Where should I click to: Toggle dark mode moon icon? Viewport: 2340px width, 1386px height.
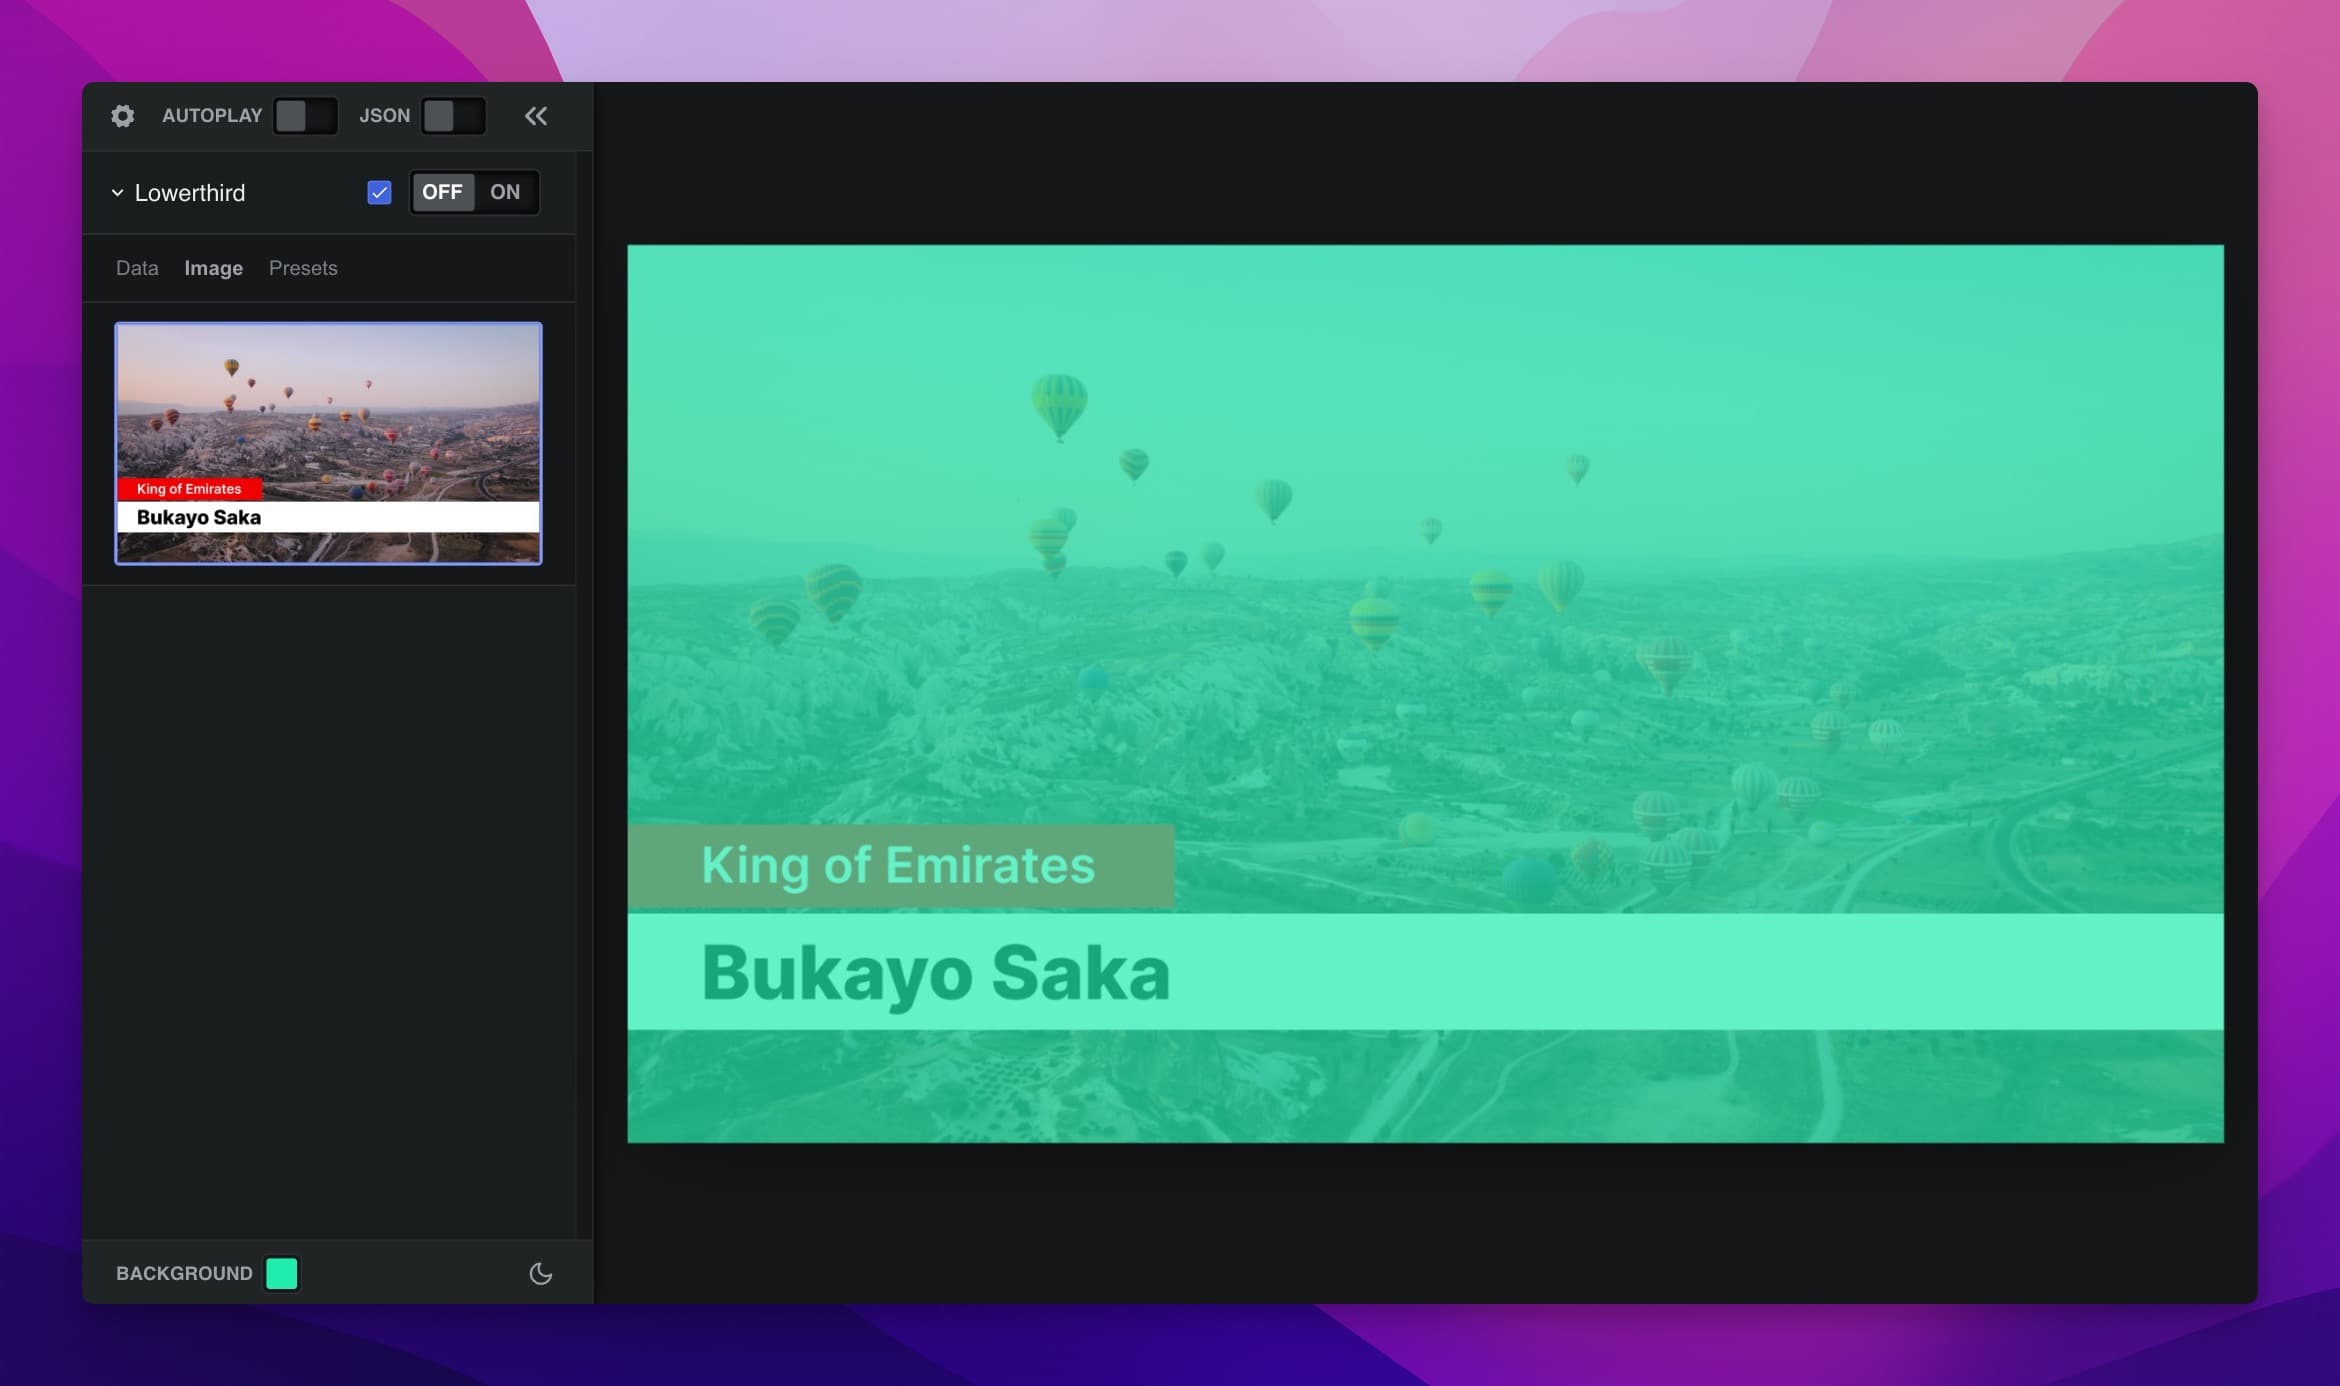(540, 1273)
